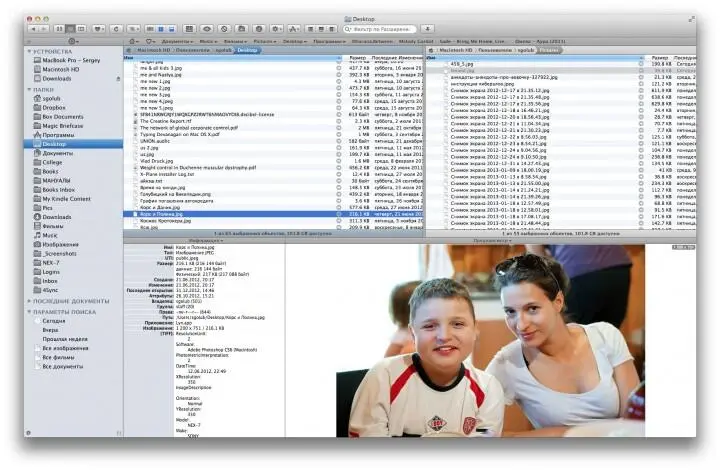Click the preview photo of two people
This screenshot has height=470, width=720.
click(x=490, y=341)
